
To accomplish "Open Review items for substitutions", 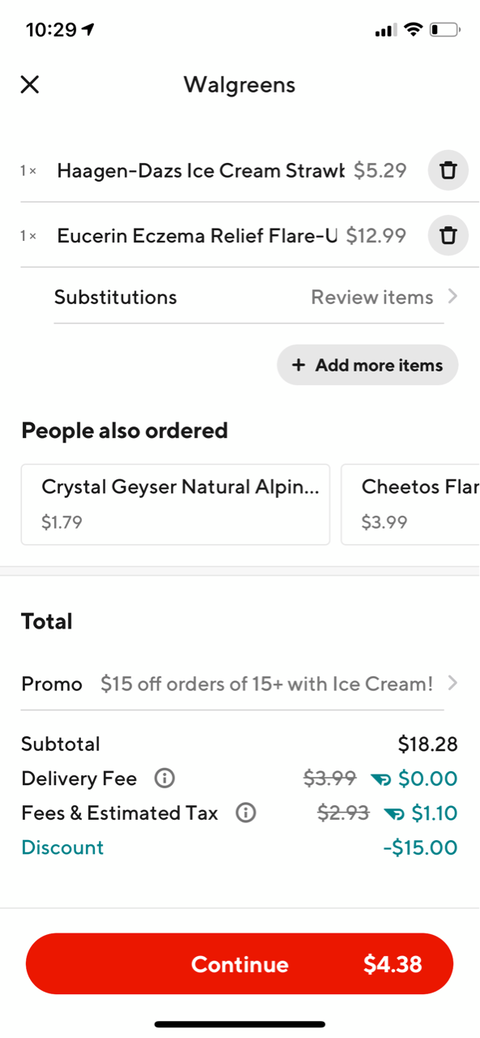I will tap(372, 297).
